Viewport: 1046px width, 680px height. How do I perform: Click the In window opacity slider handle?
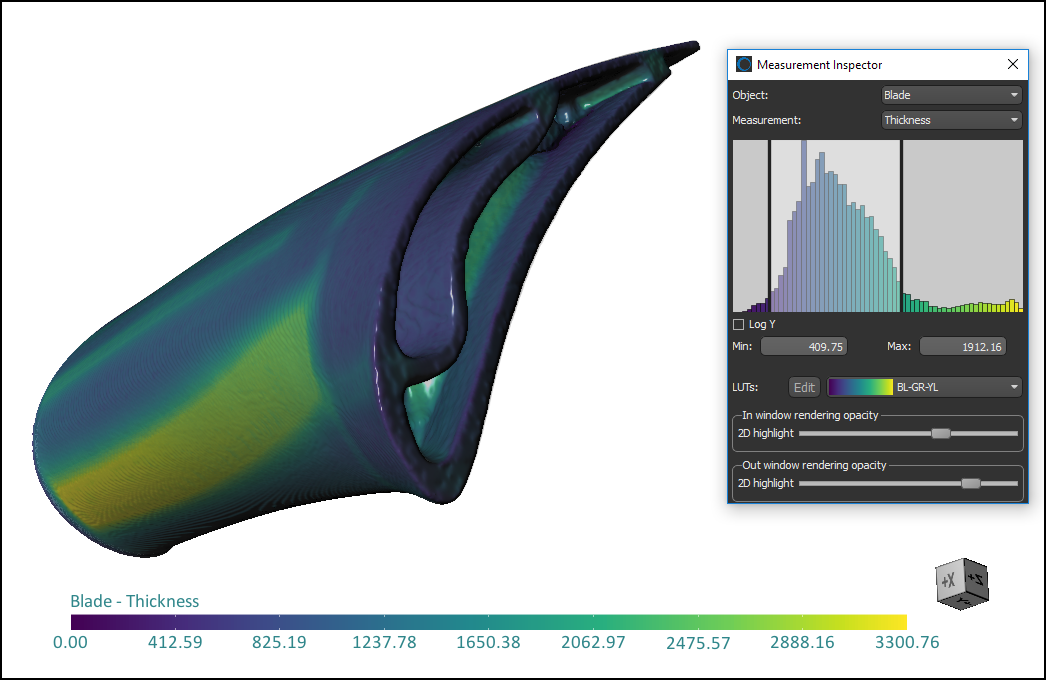click(x=940, y=433)
